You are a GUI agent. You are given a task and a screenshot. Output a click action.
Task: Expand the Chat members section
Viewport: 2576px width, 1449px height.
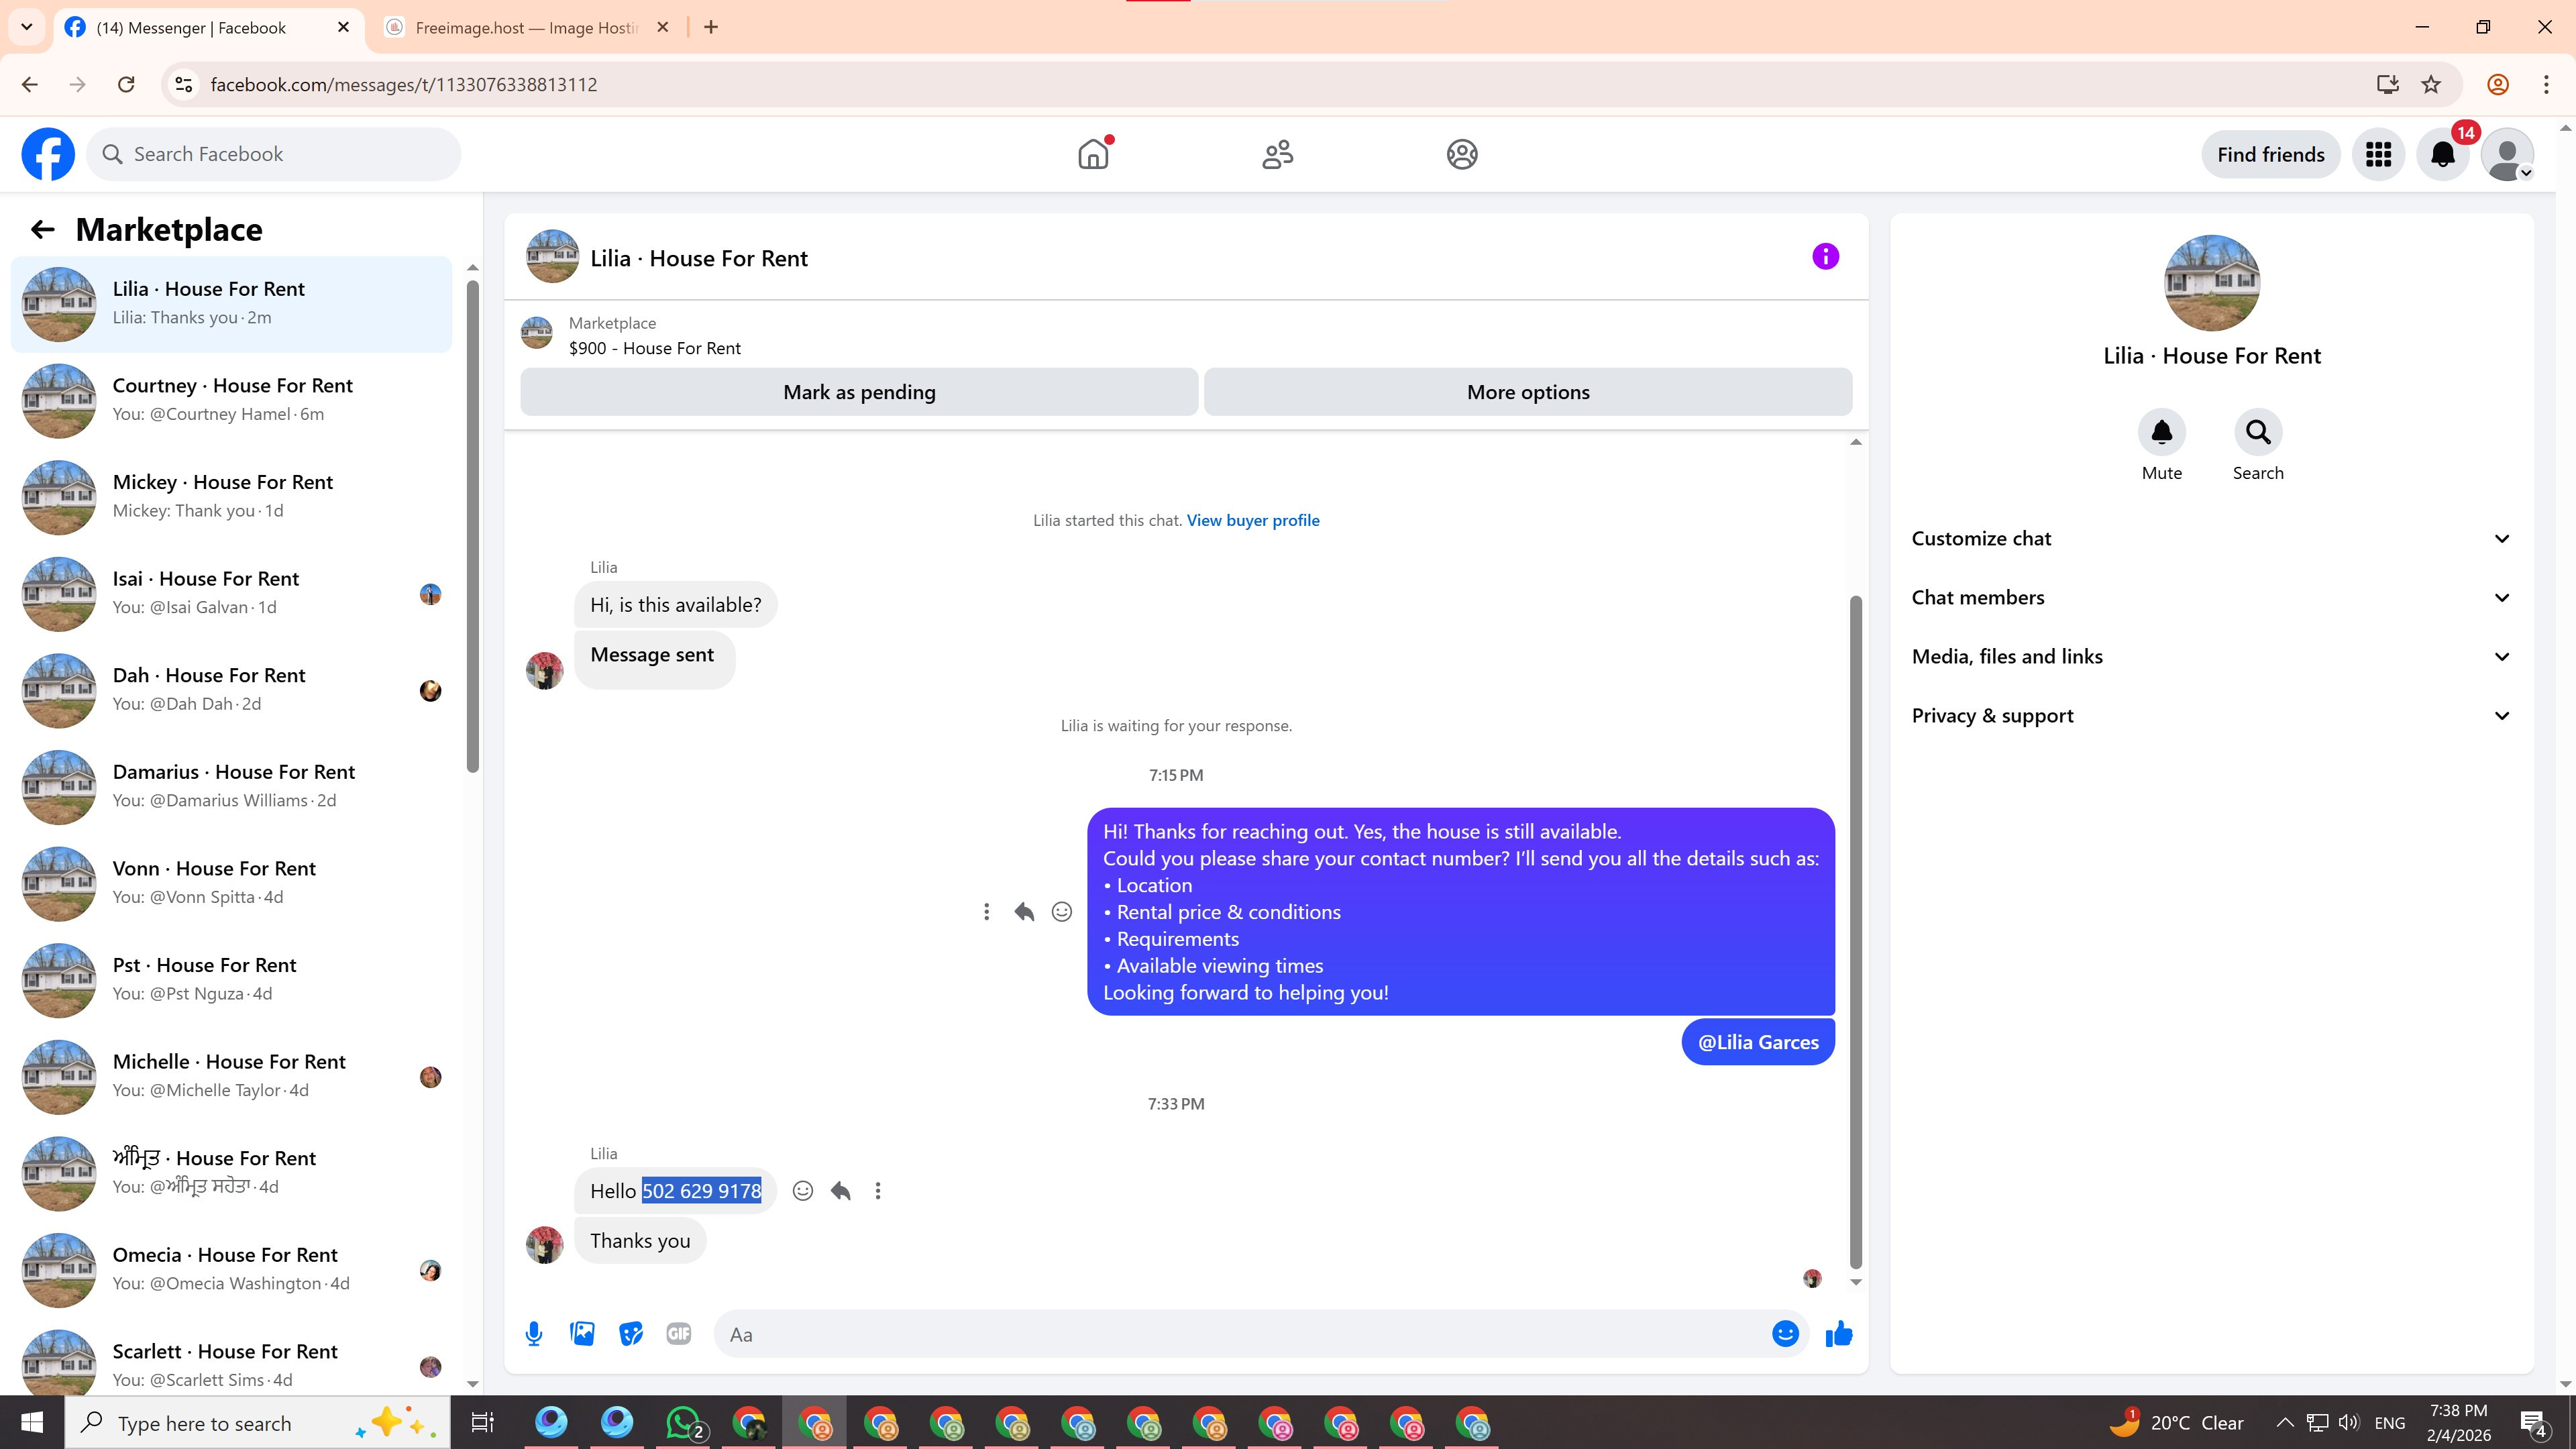(x=2211, y=598)
